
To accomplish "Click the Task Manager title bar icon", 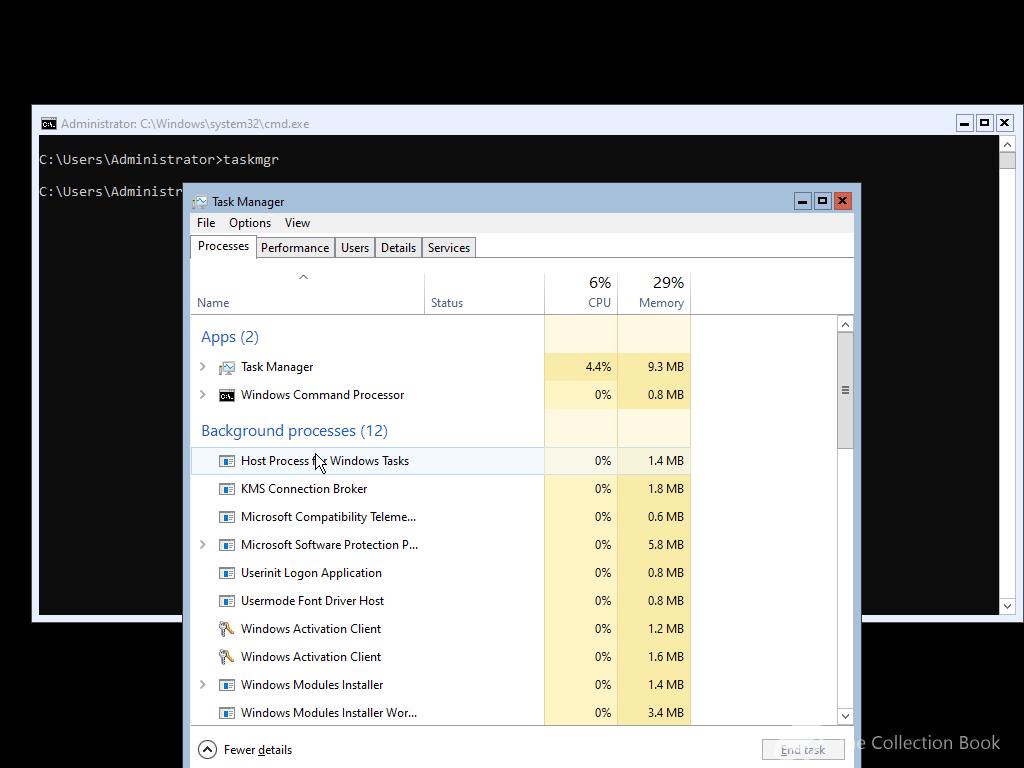I will [x=200, y=202].
